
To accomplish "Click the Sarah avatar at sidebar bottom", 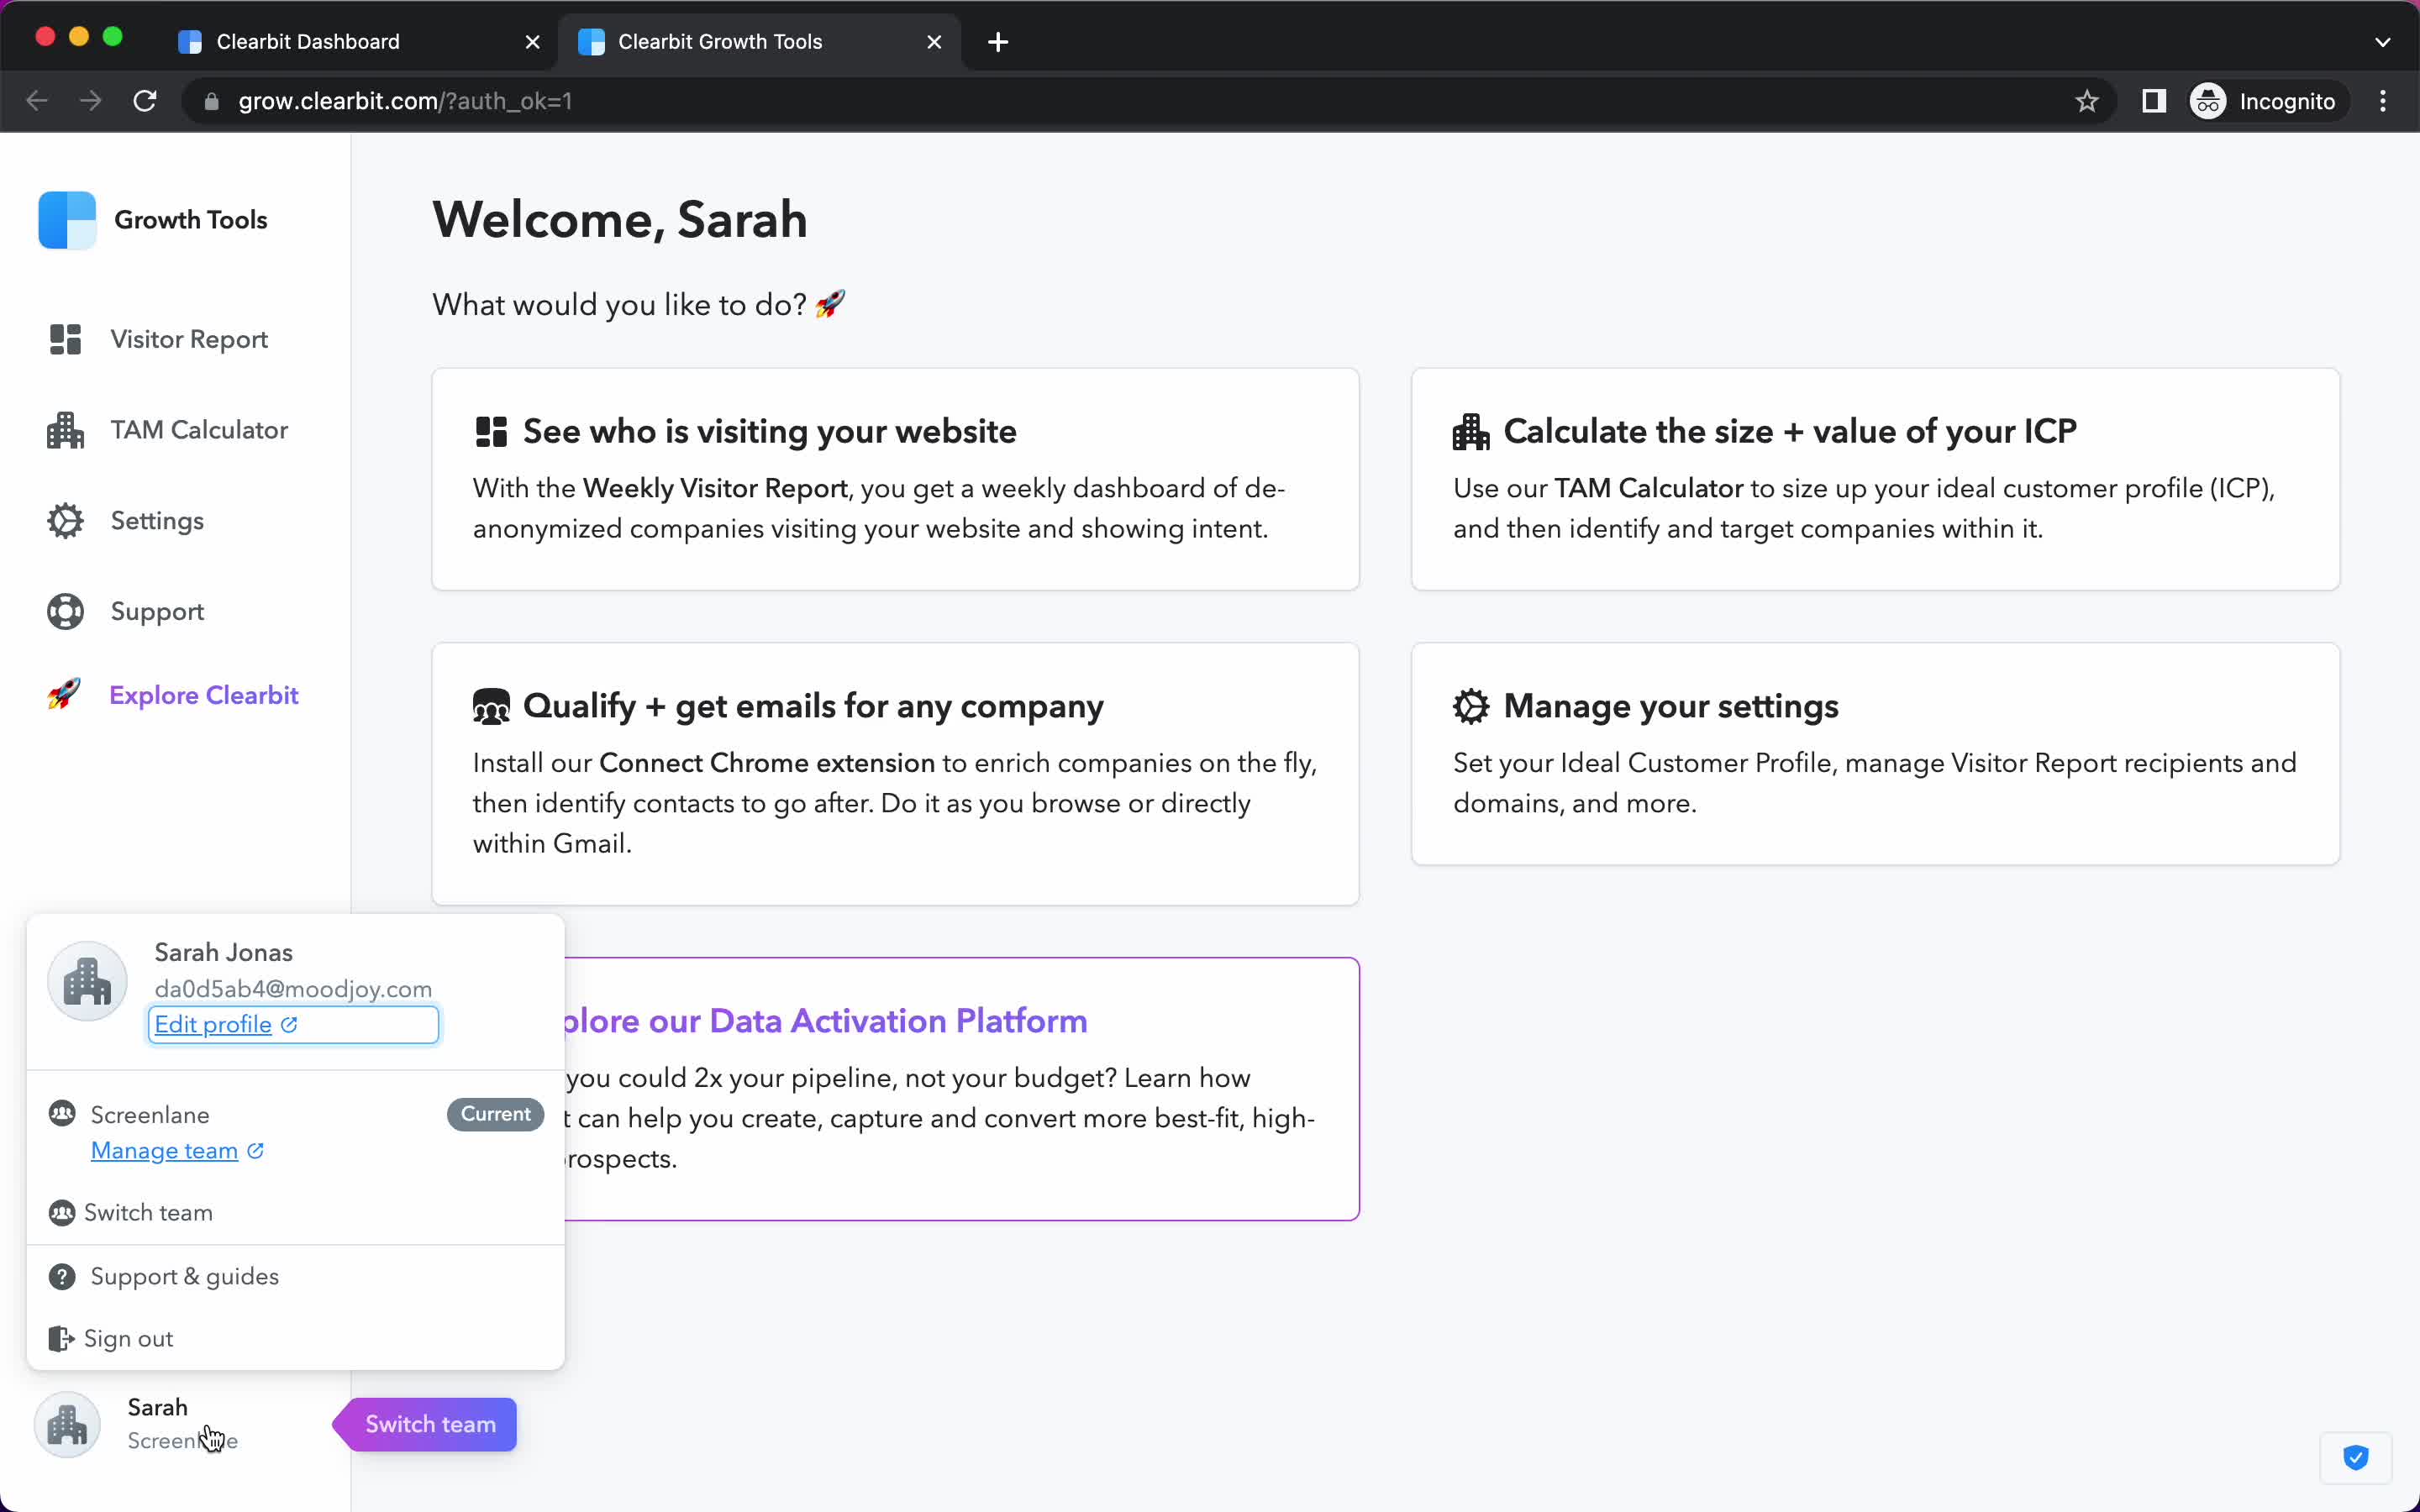I will (67, 1424).
